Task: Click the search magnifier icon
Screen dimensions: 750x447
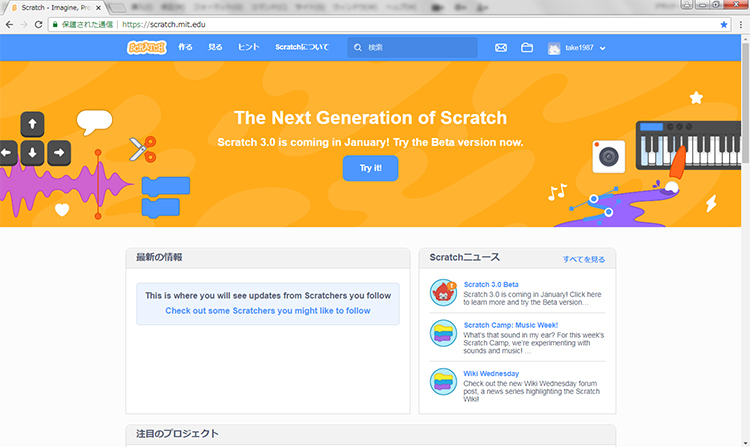Action: coord(357,47)
